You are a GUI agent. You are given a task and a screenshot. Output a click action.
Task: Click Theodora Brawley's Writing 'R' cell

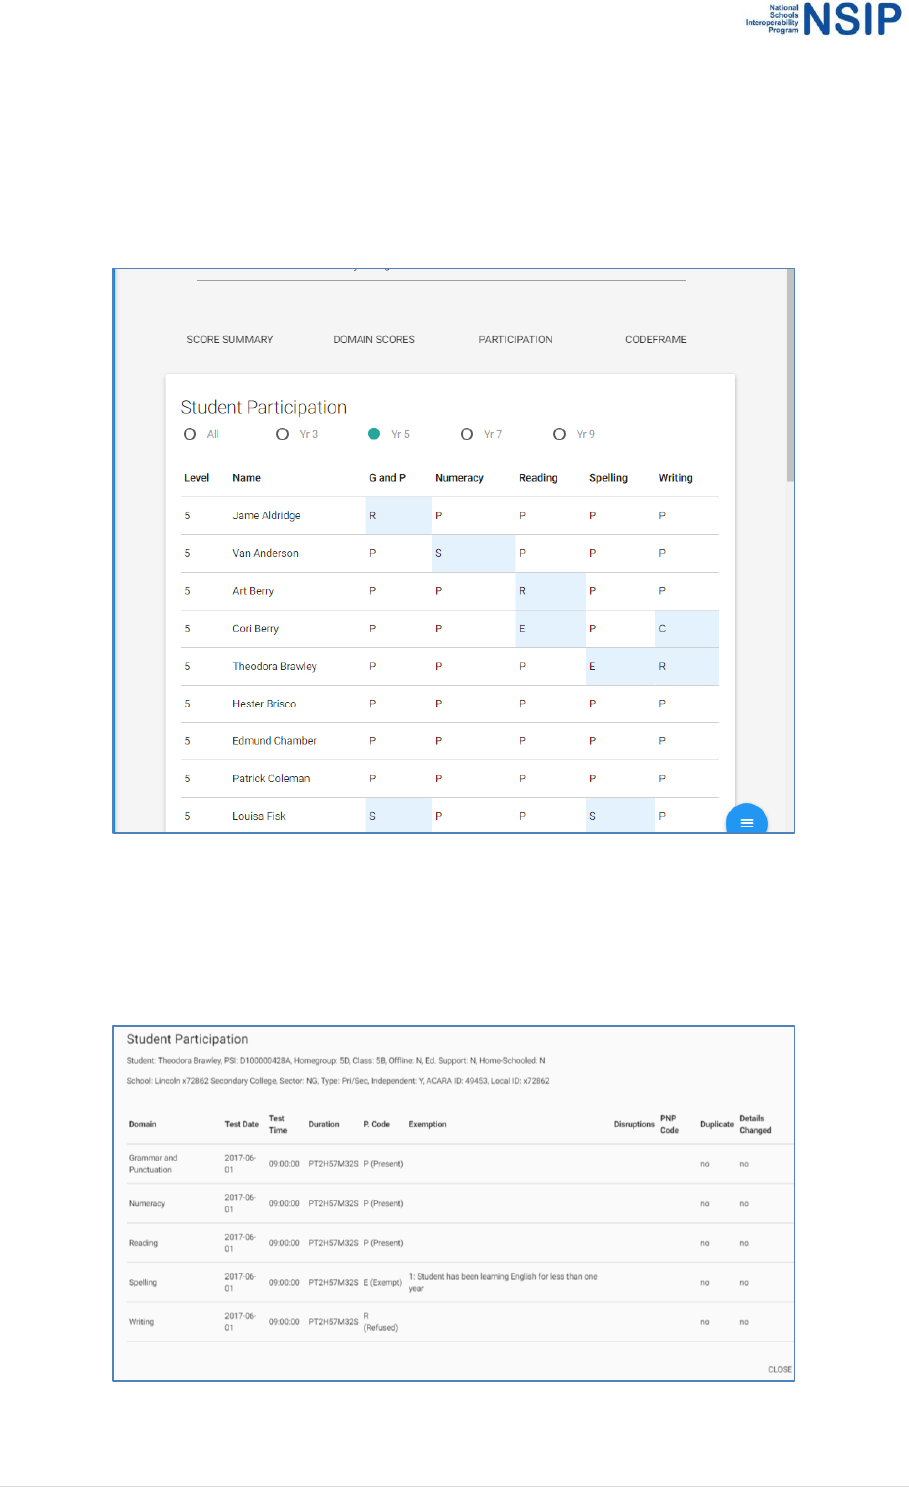687,666
